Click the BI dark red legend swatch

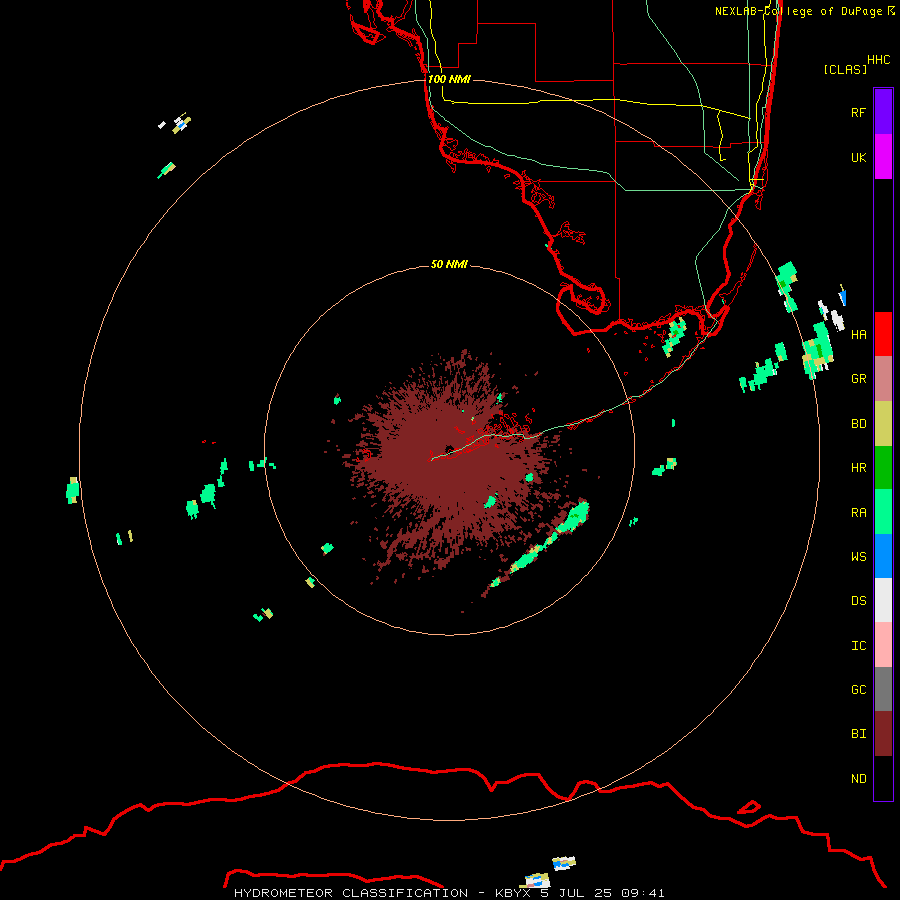tap(883, 734)
